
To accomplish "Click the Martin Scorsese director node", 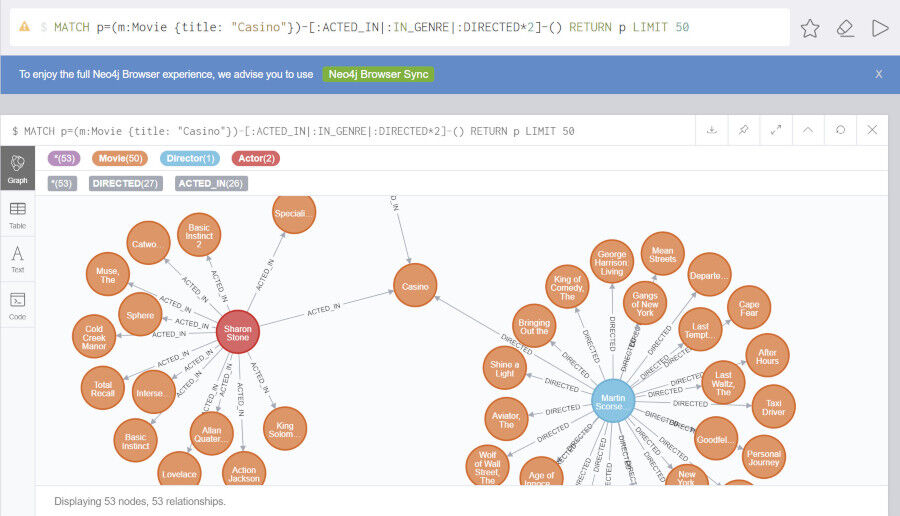I will 613,401.
